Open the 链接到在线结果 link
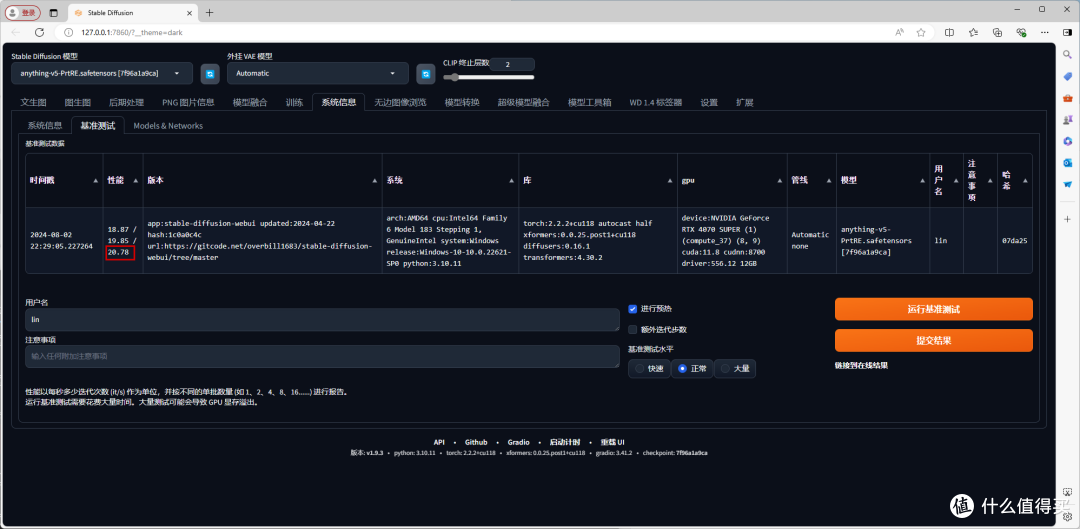The image size is (1080, 529). click(x=861, y=366)
